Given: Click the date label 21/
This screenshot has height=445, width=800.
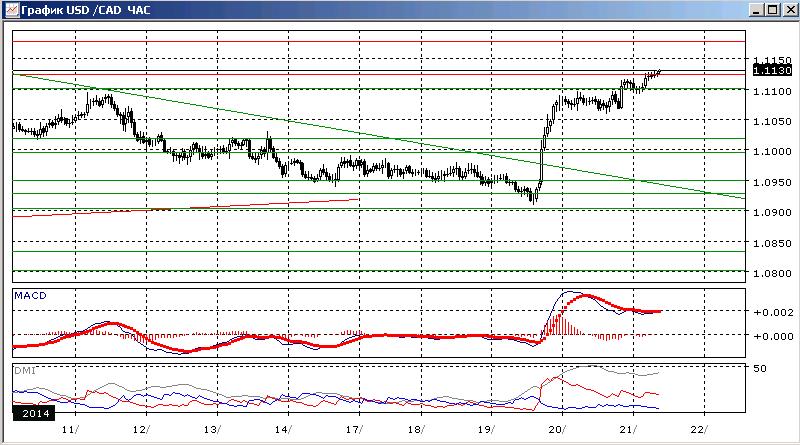Looking at the screenshot, I should (x=628, y=430).
